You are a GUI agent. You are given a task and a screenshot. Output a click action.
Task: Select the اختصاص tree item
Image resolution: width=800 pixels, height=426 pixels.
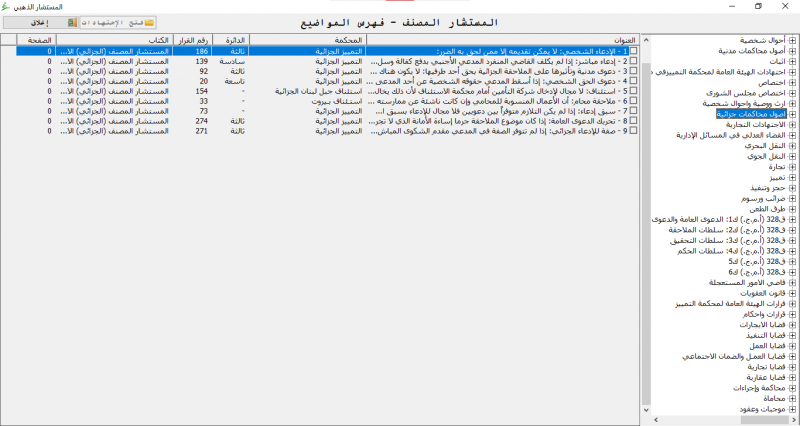[773, 83]
